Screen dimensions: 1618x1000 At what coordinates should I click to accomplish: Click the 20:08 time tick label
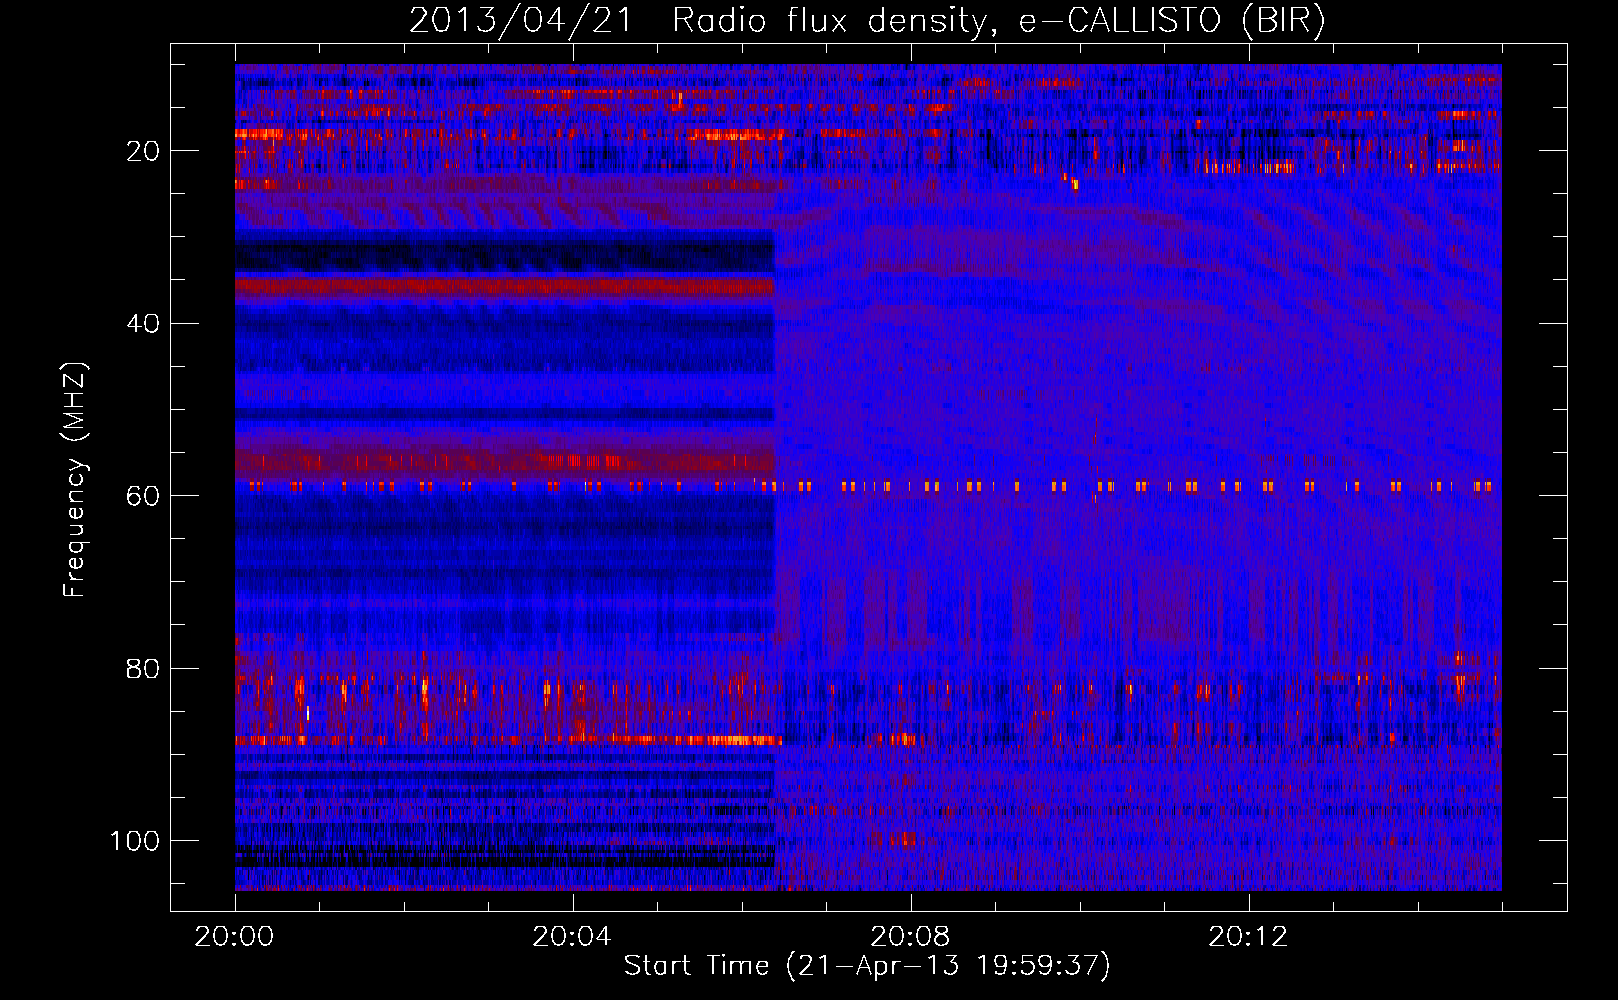tap(910, 937)
